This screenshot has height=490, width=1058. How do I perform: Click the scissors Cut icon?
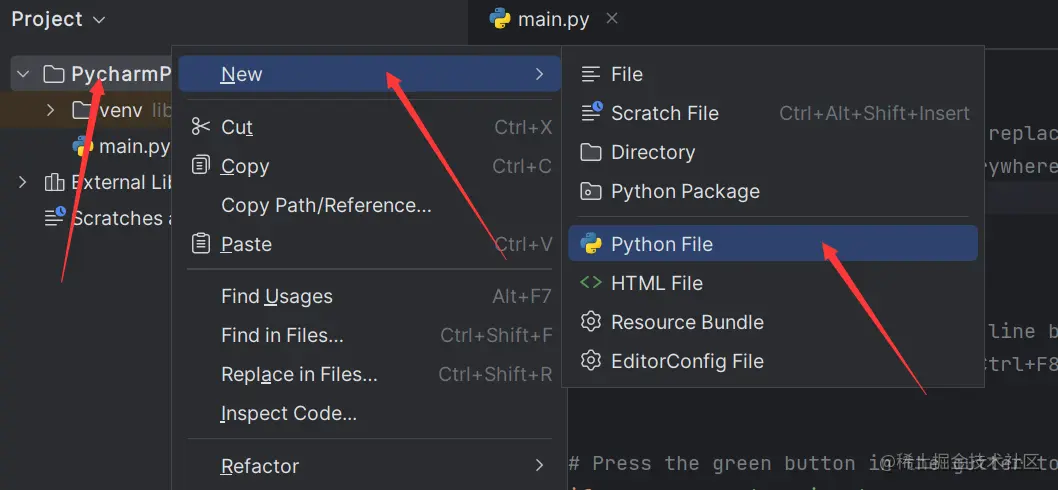[201, 126]
